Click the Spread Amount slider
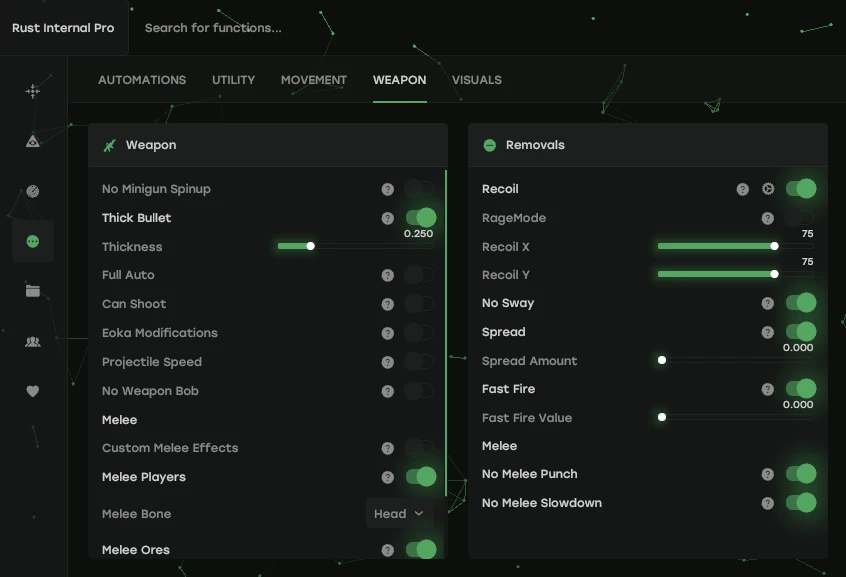 click(x=735, y=360)
